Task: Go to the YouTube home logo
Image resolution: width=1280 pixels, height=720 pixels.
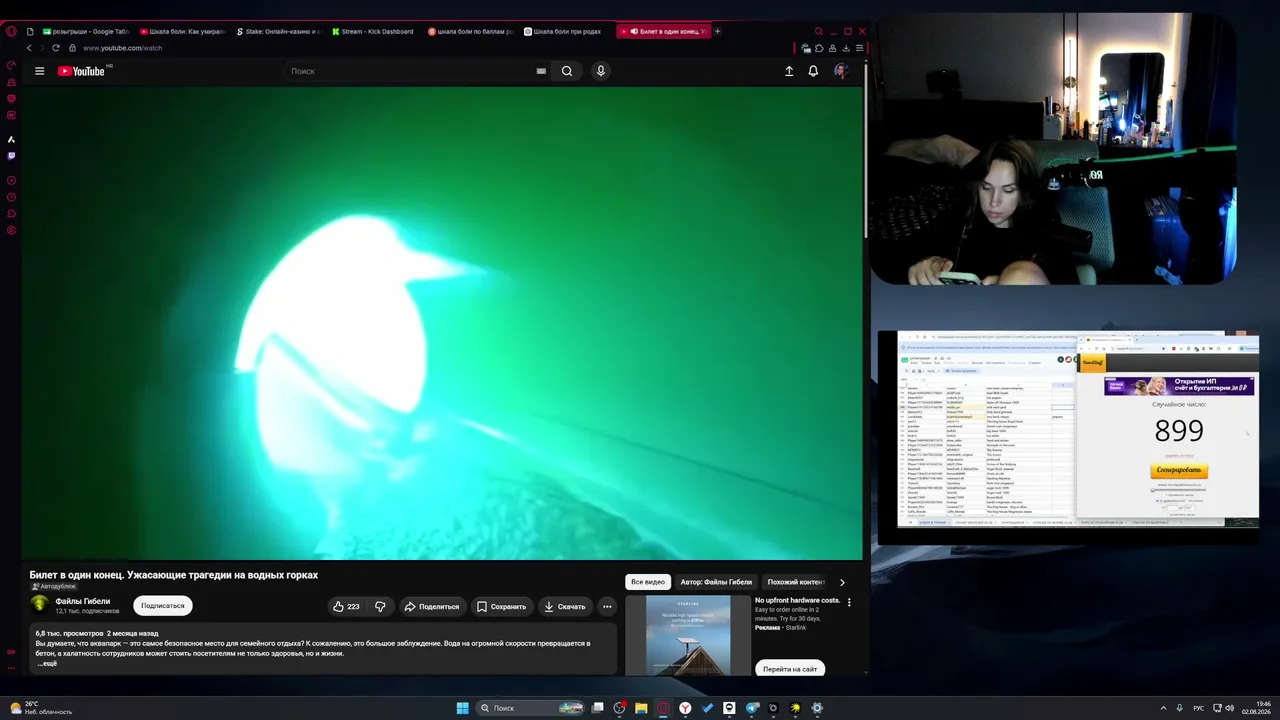Action: coord(81,71)
